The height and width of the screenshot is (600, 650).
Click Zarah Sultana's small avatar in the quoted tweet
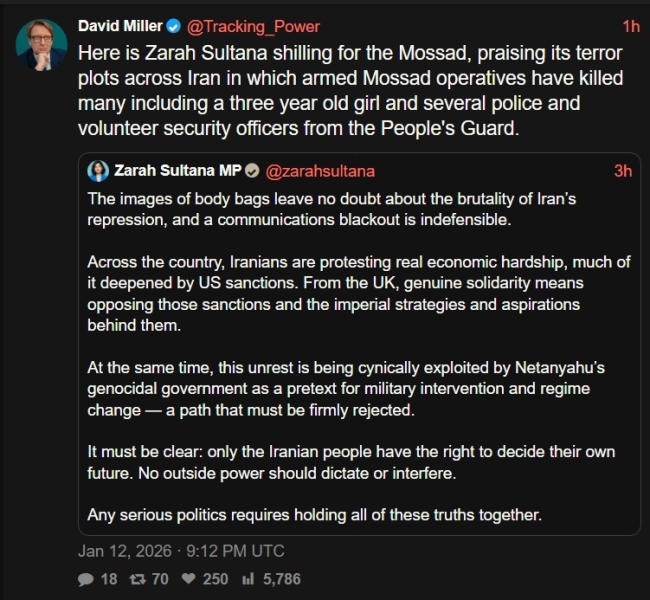point(99,171)
